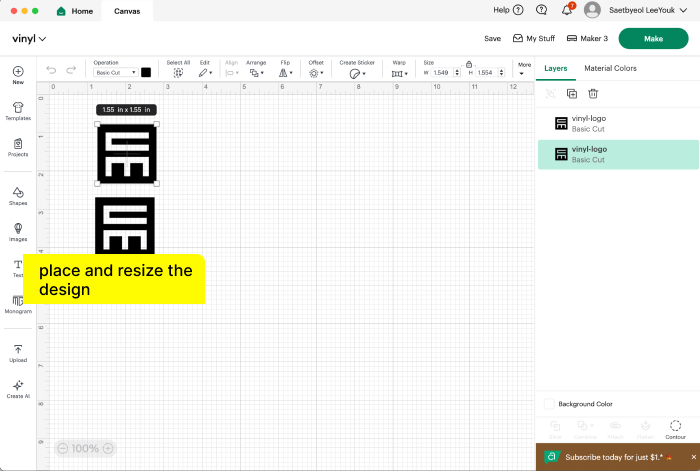Switch to the Material Colors tab
Image resolution: width=700 pixels, height=471 pixels.
tap(610, 68)
